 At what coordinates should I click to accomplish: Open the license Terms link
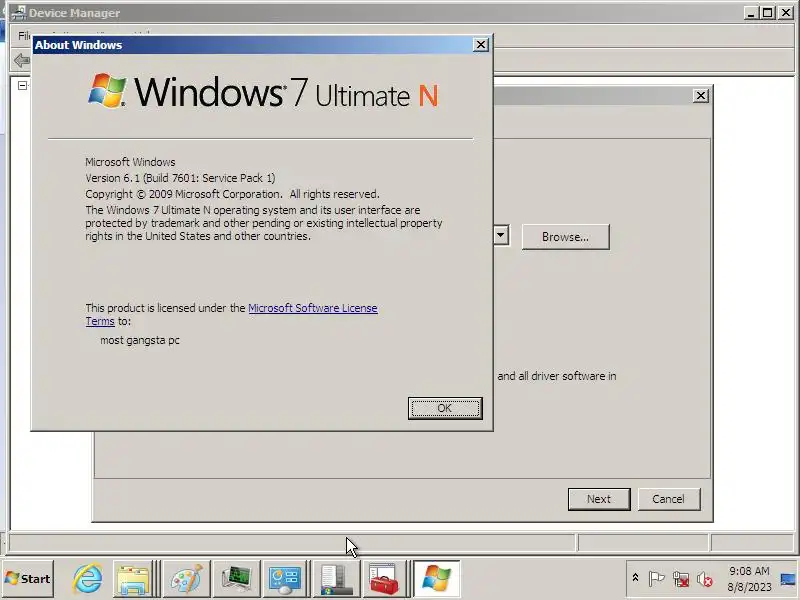100,321
